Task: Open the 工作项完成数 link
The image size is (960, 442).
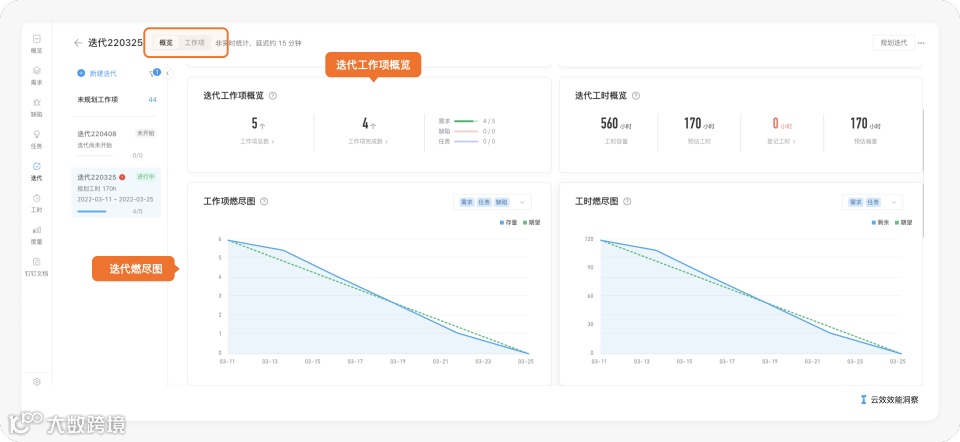Action: 368,141
